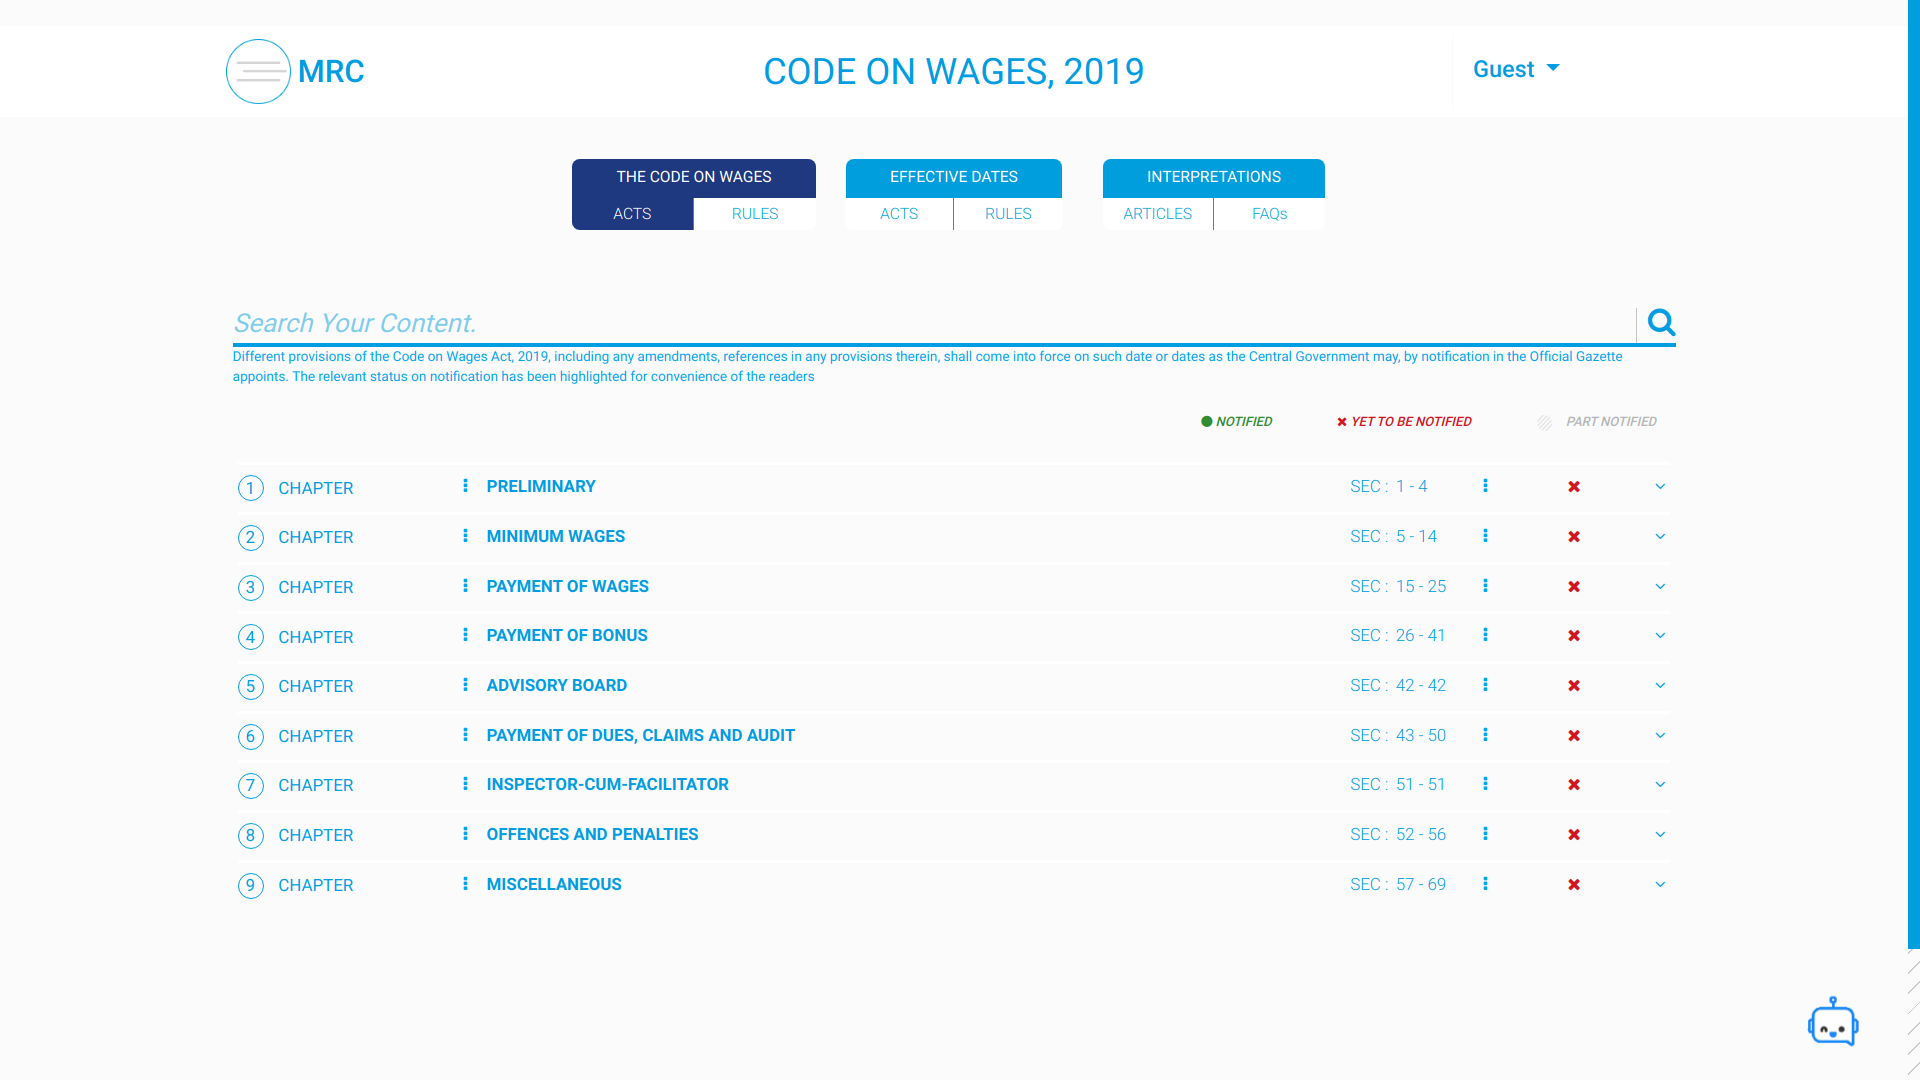The width and height of the screenshot is (1920, 1080).
Task: Click the kebab icon beside SEC 15 - 25
Action: (1485, 586)
